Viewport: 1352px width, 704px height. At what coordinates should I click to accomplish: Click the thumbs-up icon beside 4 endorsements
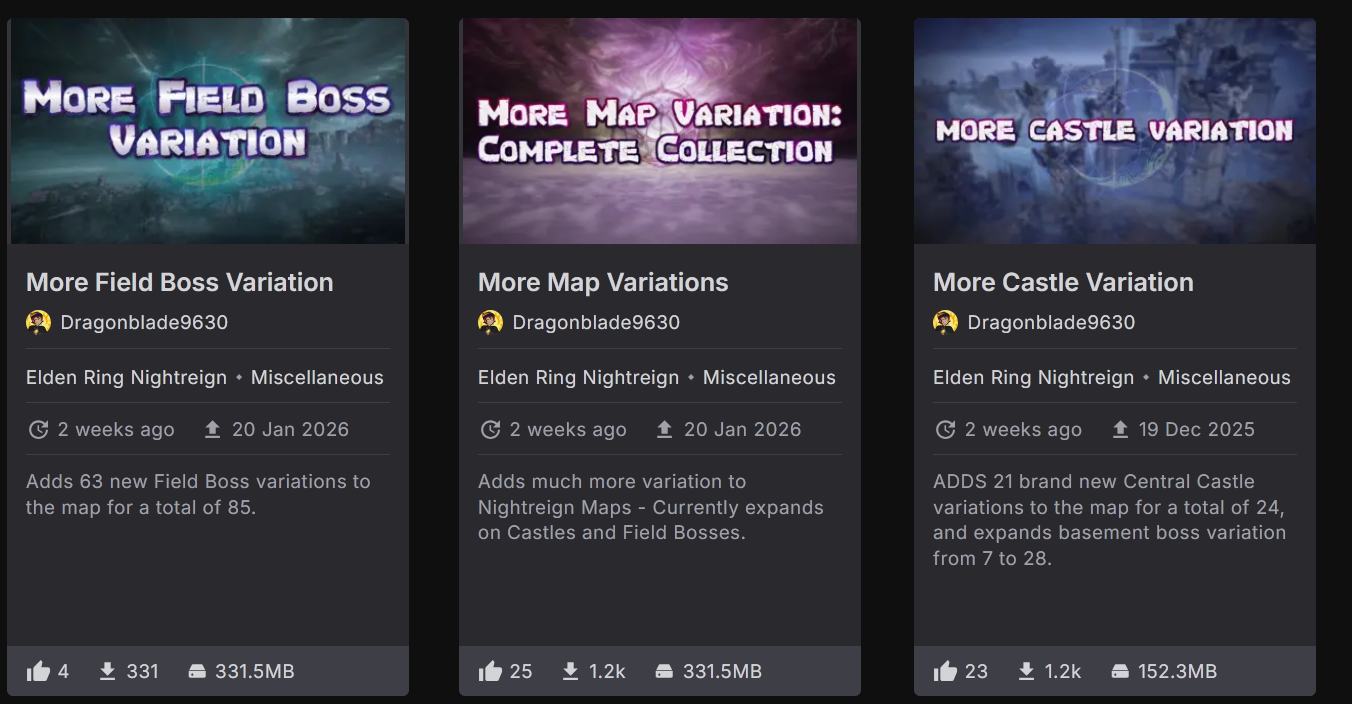pyautogui.click(x=38, y=671)
